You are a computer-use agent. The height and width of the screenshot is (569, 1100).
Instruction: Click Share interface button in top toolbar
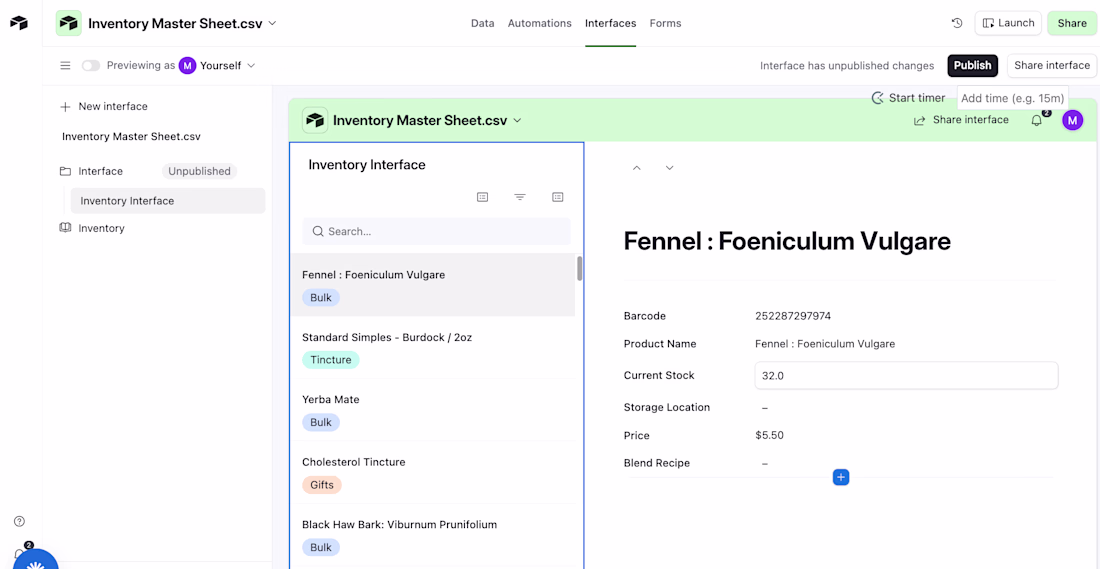pos(1052,65)
